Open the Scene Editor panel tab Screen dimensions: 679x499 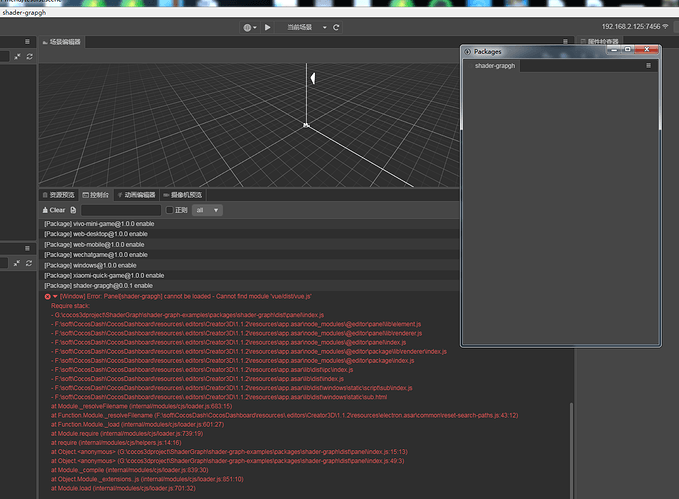coord(62,43)
